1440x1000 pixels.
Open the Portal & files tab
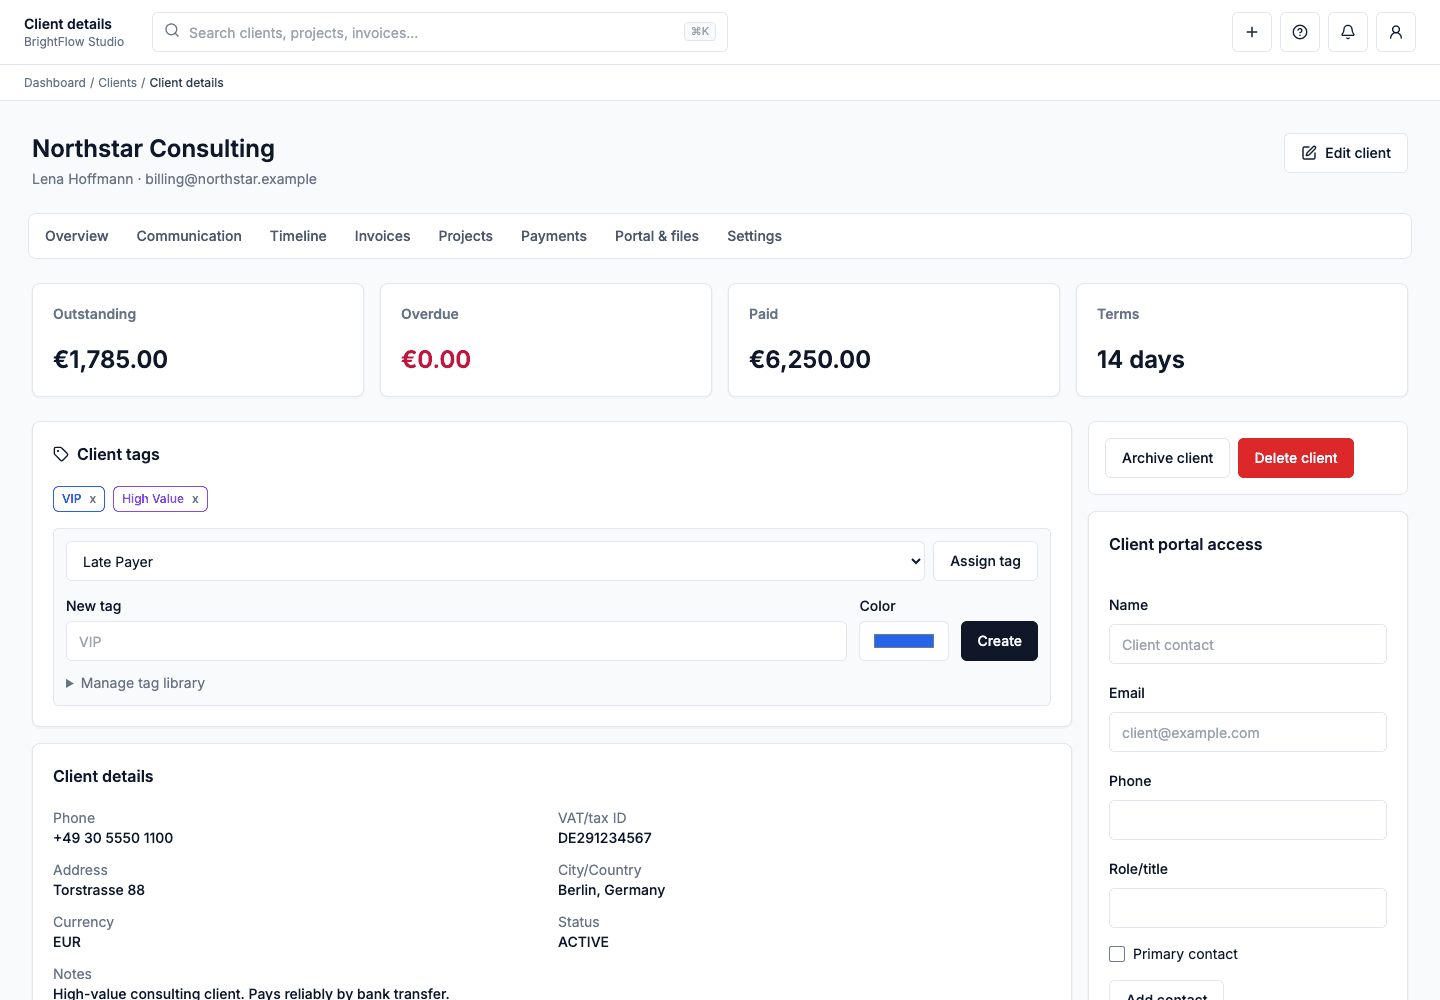point(657,236)
